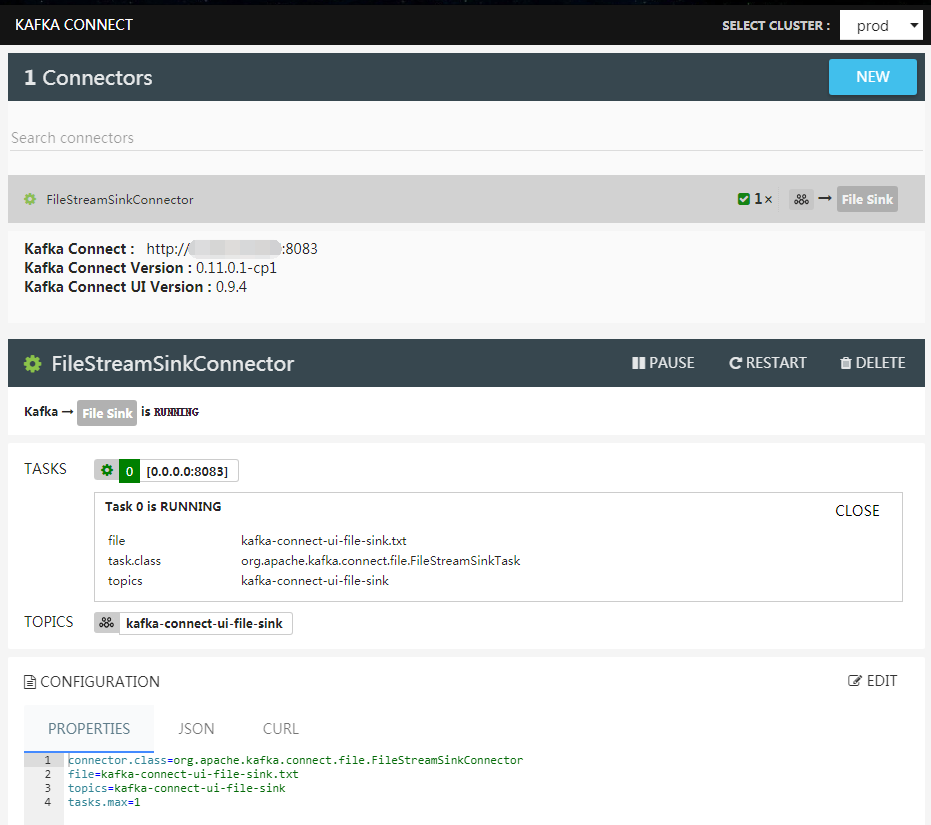Restart the FileStreamSinkConnector
The image size is (931, 825).
coord(768,363)
